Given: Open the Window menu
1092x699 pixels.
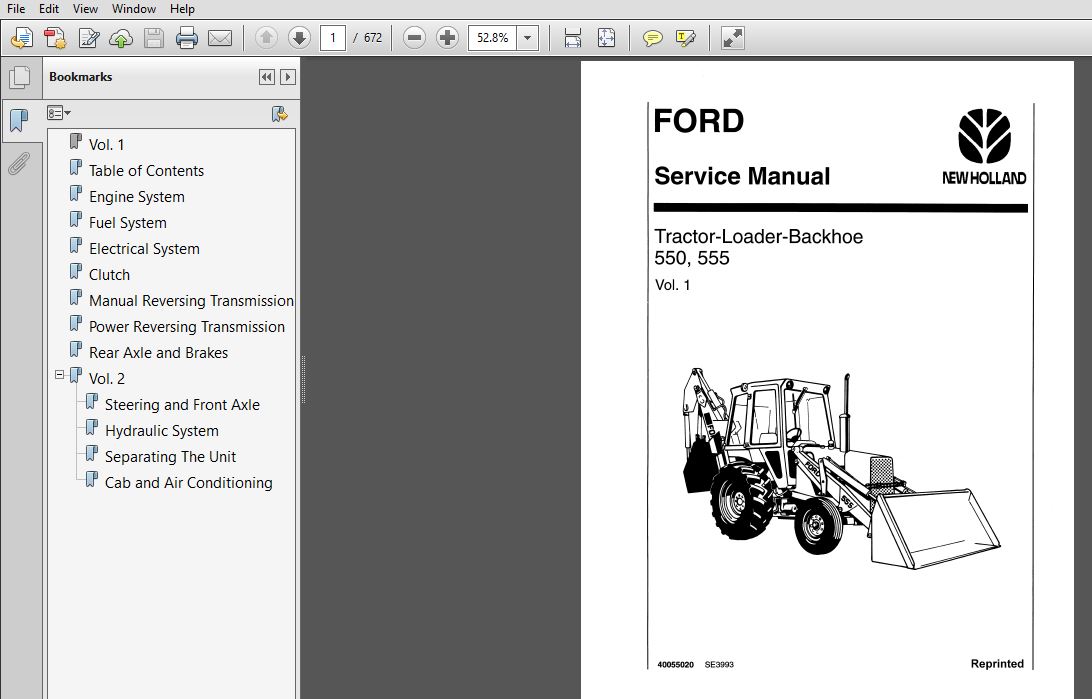Looking at the screenshot, I should 134,9.
